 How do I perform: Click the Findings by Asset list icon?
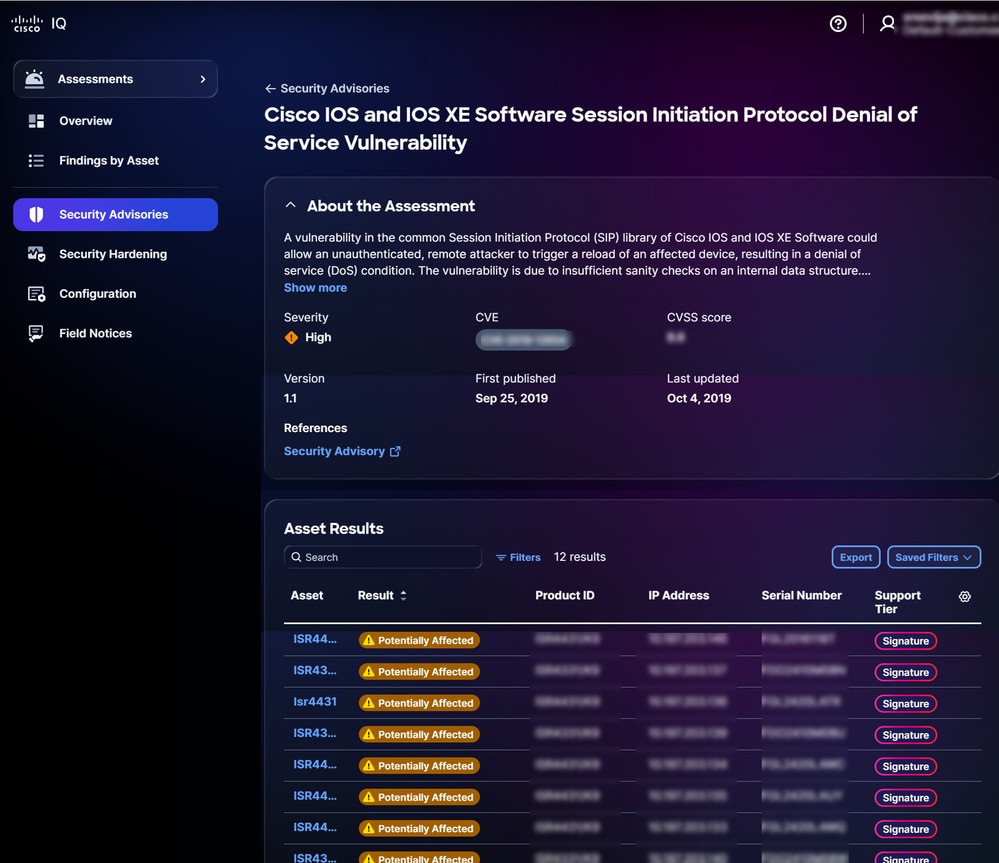[x=36, y=160]
